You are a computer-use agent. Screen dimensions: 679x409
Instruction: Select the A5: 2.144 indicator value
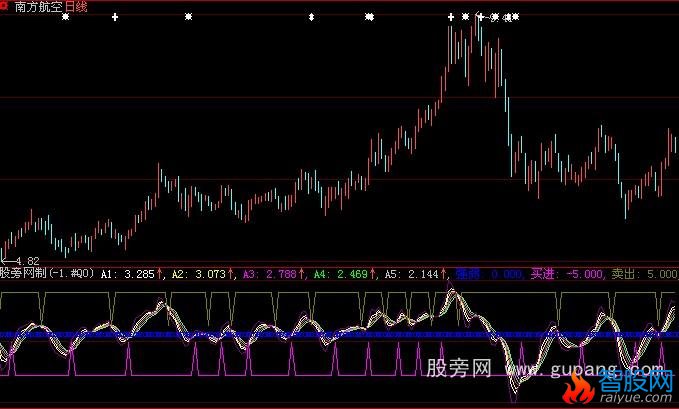coord(412,274)
